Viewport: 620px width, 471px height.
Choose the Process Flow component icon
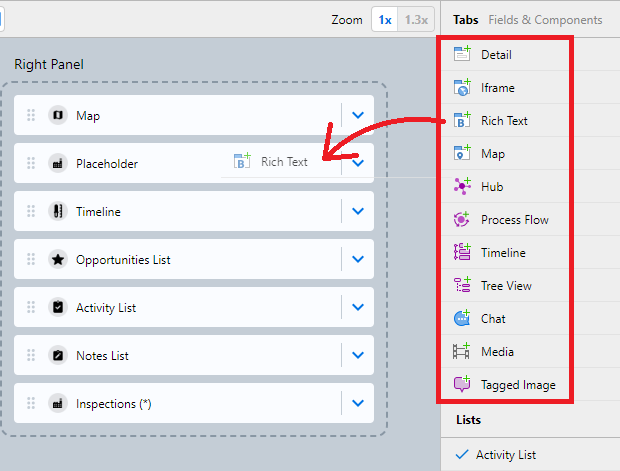[x=462, y=220]
